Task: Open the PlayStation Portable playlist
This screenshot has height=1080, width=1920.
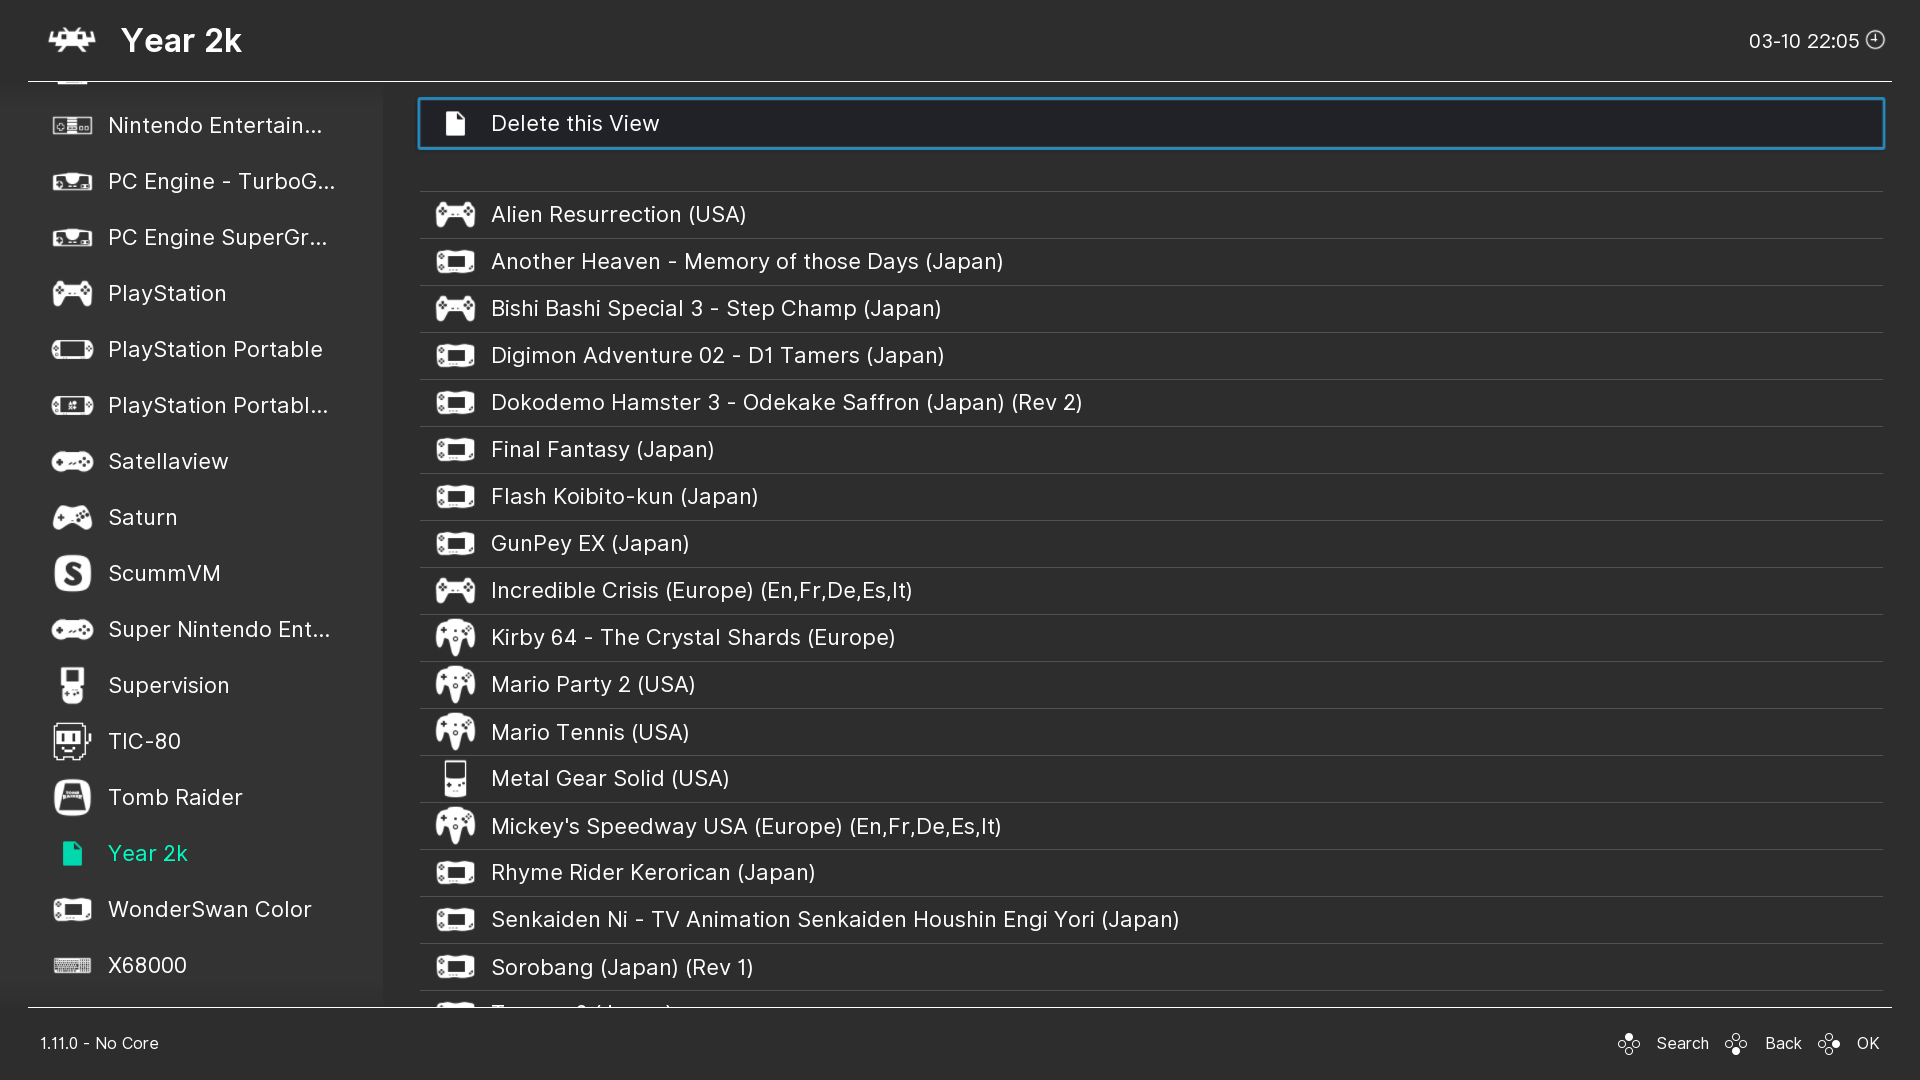Action: (215, 350)
